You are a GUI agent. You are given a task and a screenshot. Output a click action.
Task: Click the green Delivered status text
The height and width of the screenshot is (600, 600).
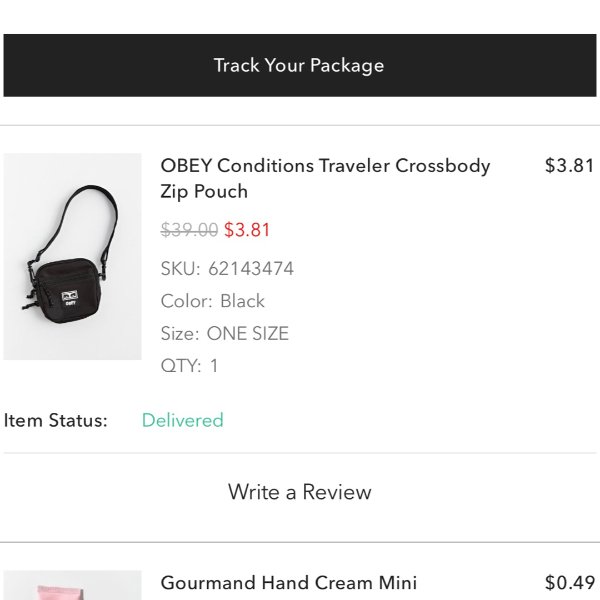point(183,420)
